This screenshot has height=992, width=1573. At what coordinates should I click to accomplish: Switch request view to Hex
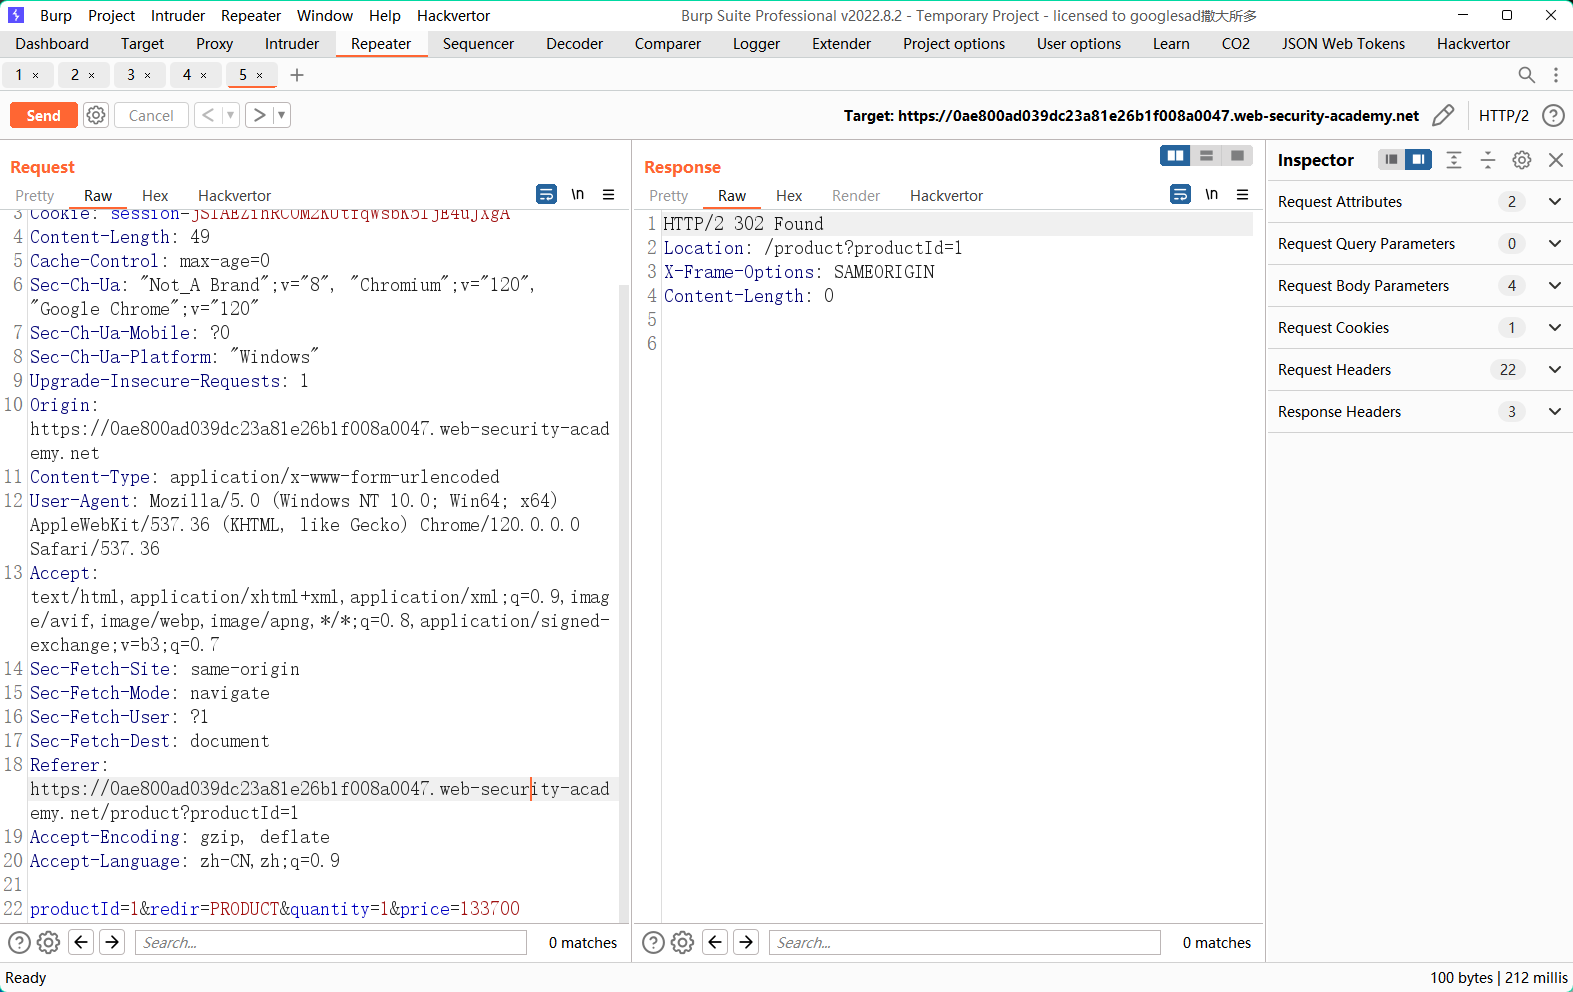155,196
